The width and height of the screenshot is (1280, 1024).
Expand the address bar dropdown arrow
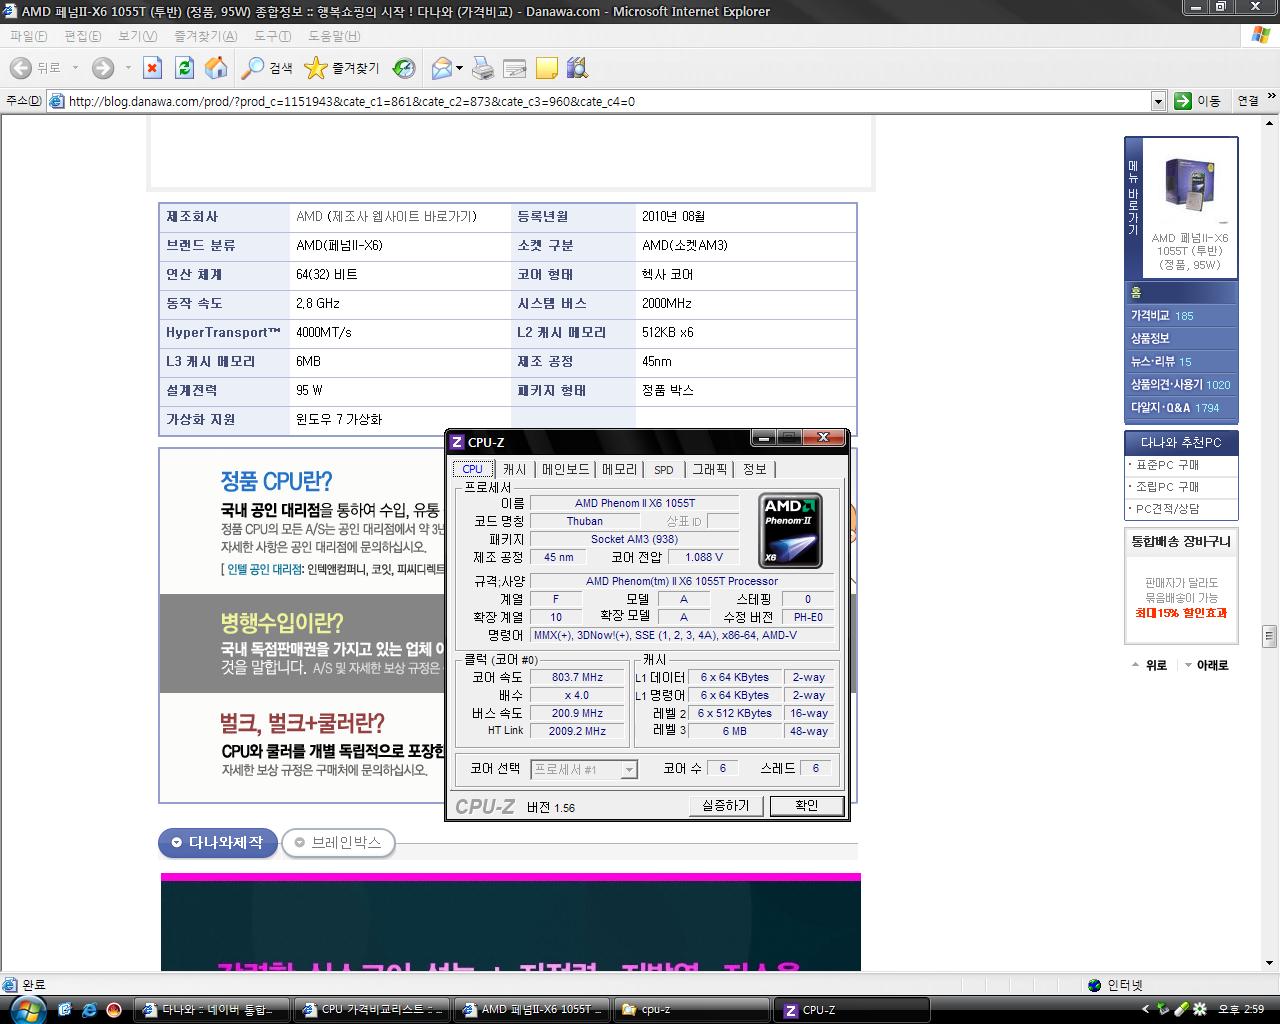coord(1158,101)
